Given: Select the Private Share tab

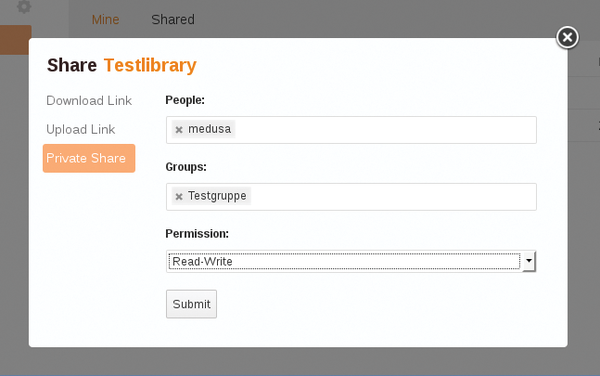Looking at the screenshot, I should 89,158.
